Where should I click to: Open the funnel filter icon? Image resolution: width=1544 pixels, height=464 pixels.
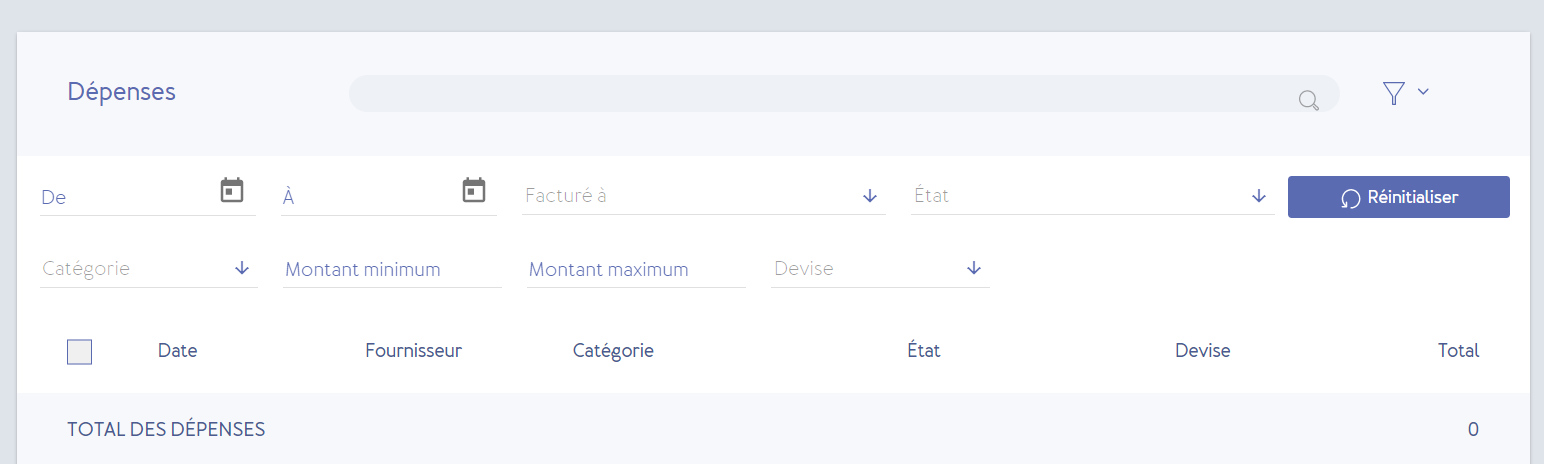pyautogui.click(x=1394, y=93)
